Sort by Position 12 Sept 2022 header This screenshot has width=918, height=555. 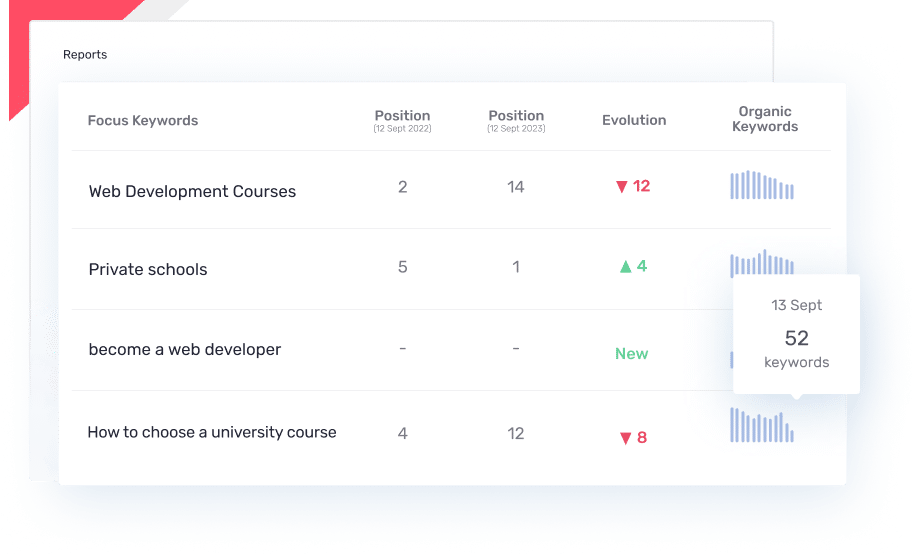402,121
